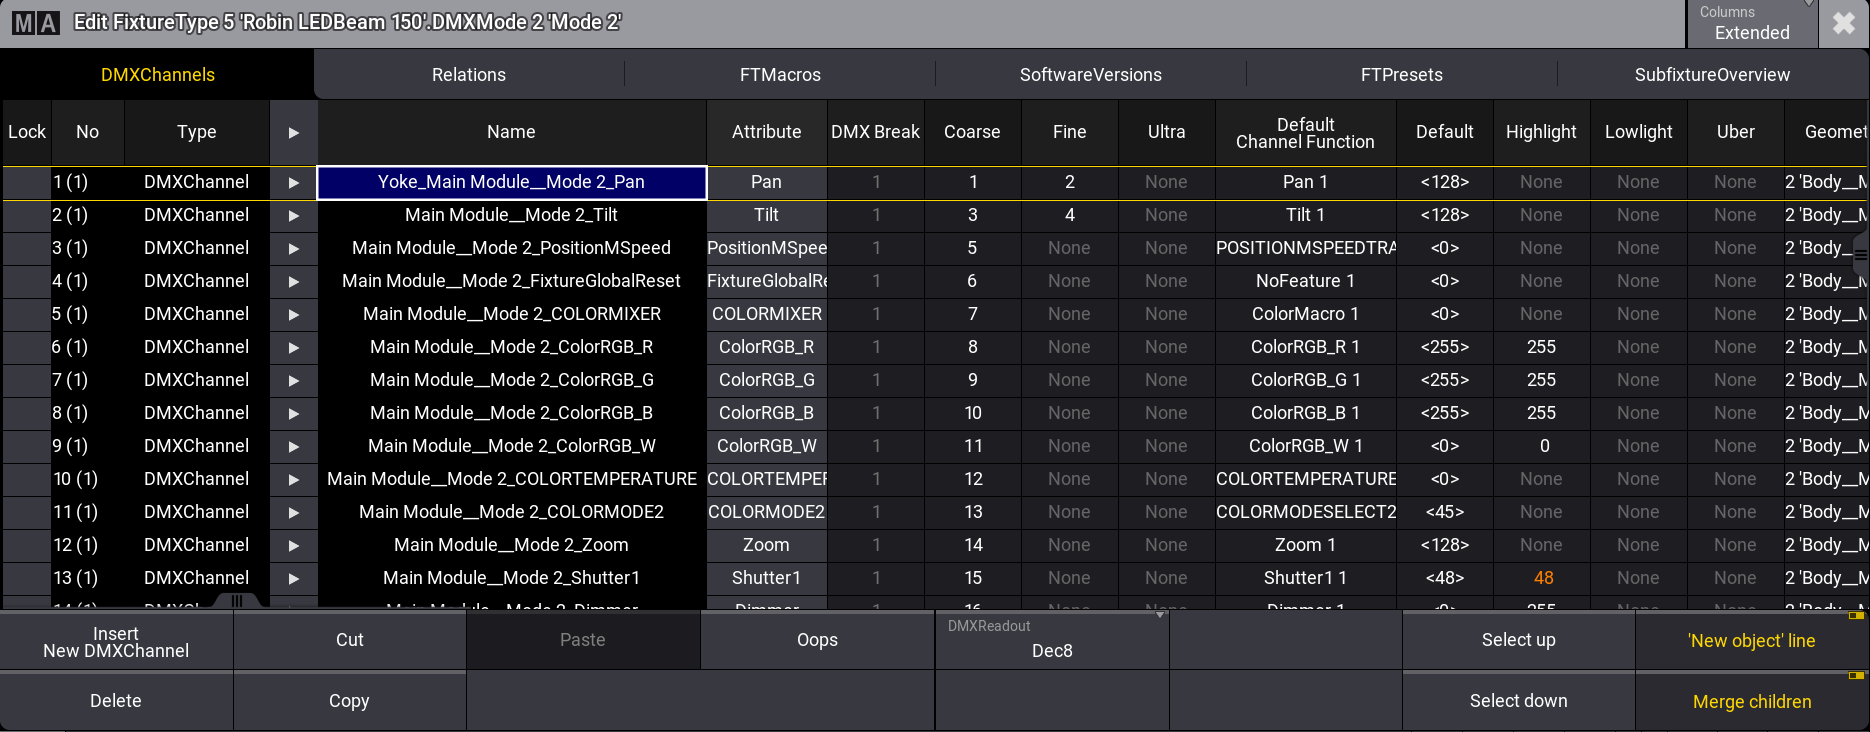Switch to the Relations tab
This screenshot has height=732, width=1870.
[x=469, y=75]
